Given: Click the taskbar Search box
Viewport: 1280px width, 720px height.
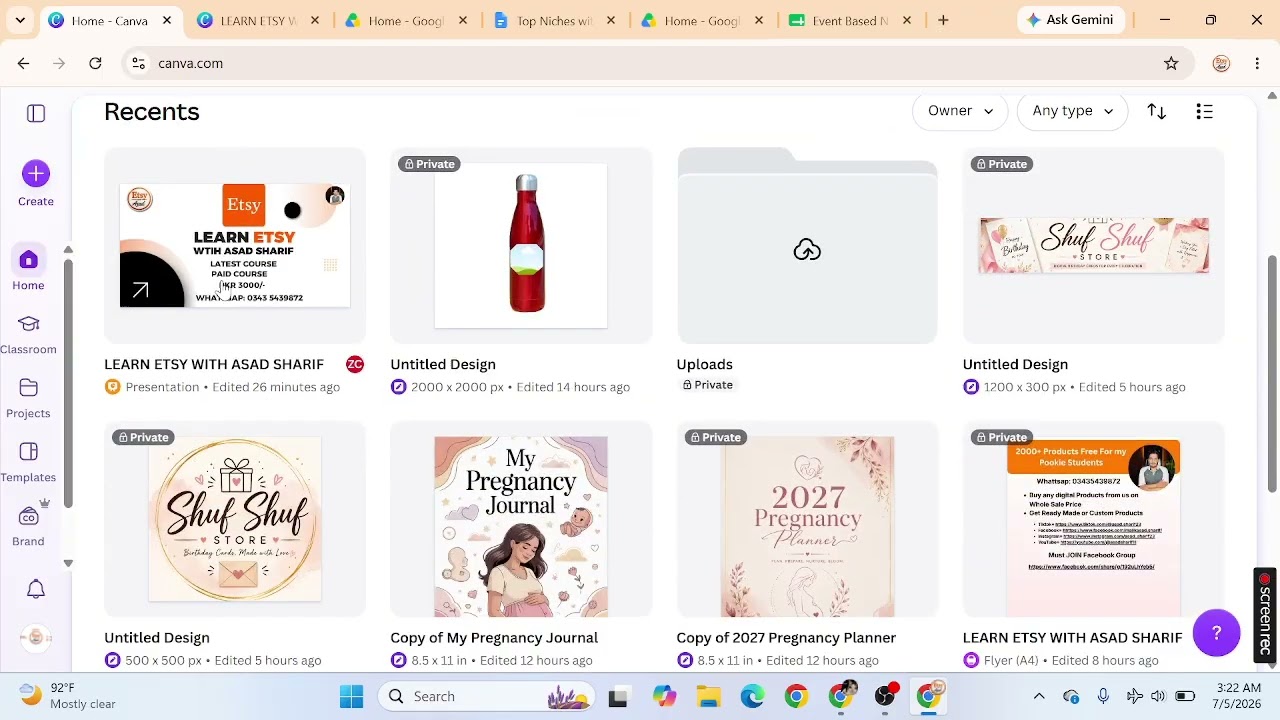Looking at the screenshot, I should click(486, 696).
